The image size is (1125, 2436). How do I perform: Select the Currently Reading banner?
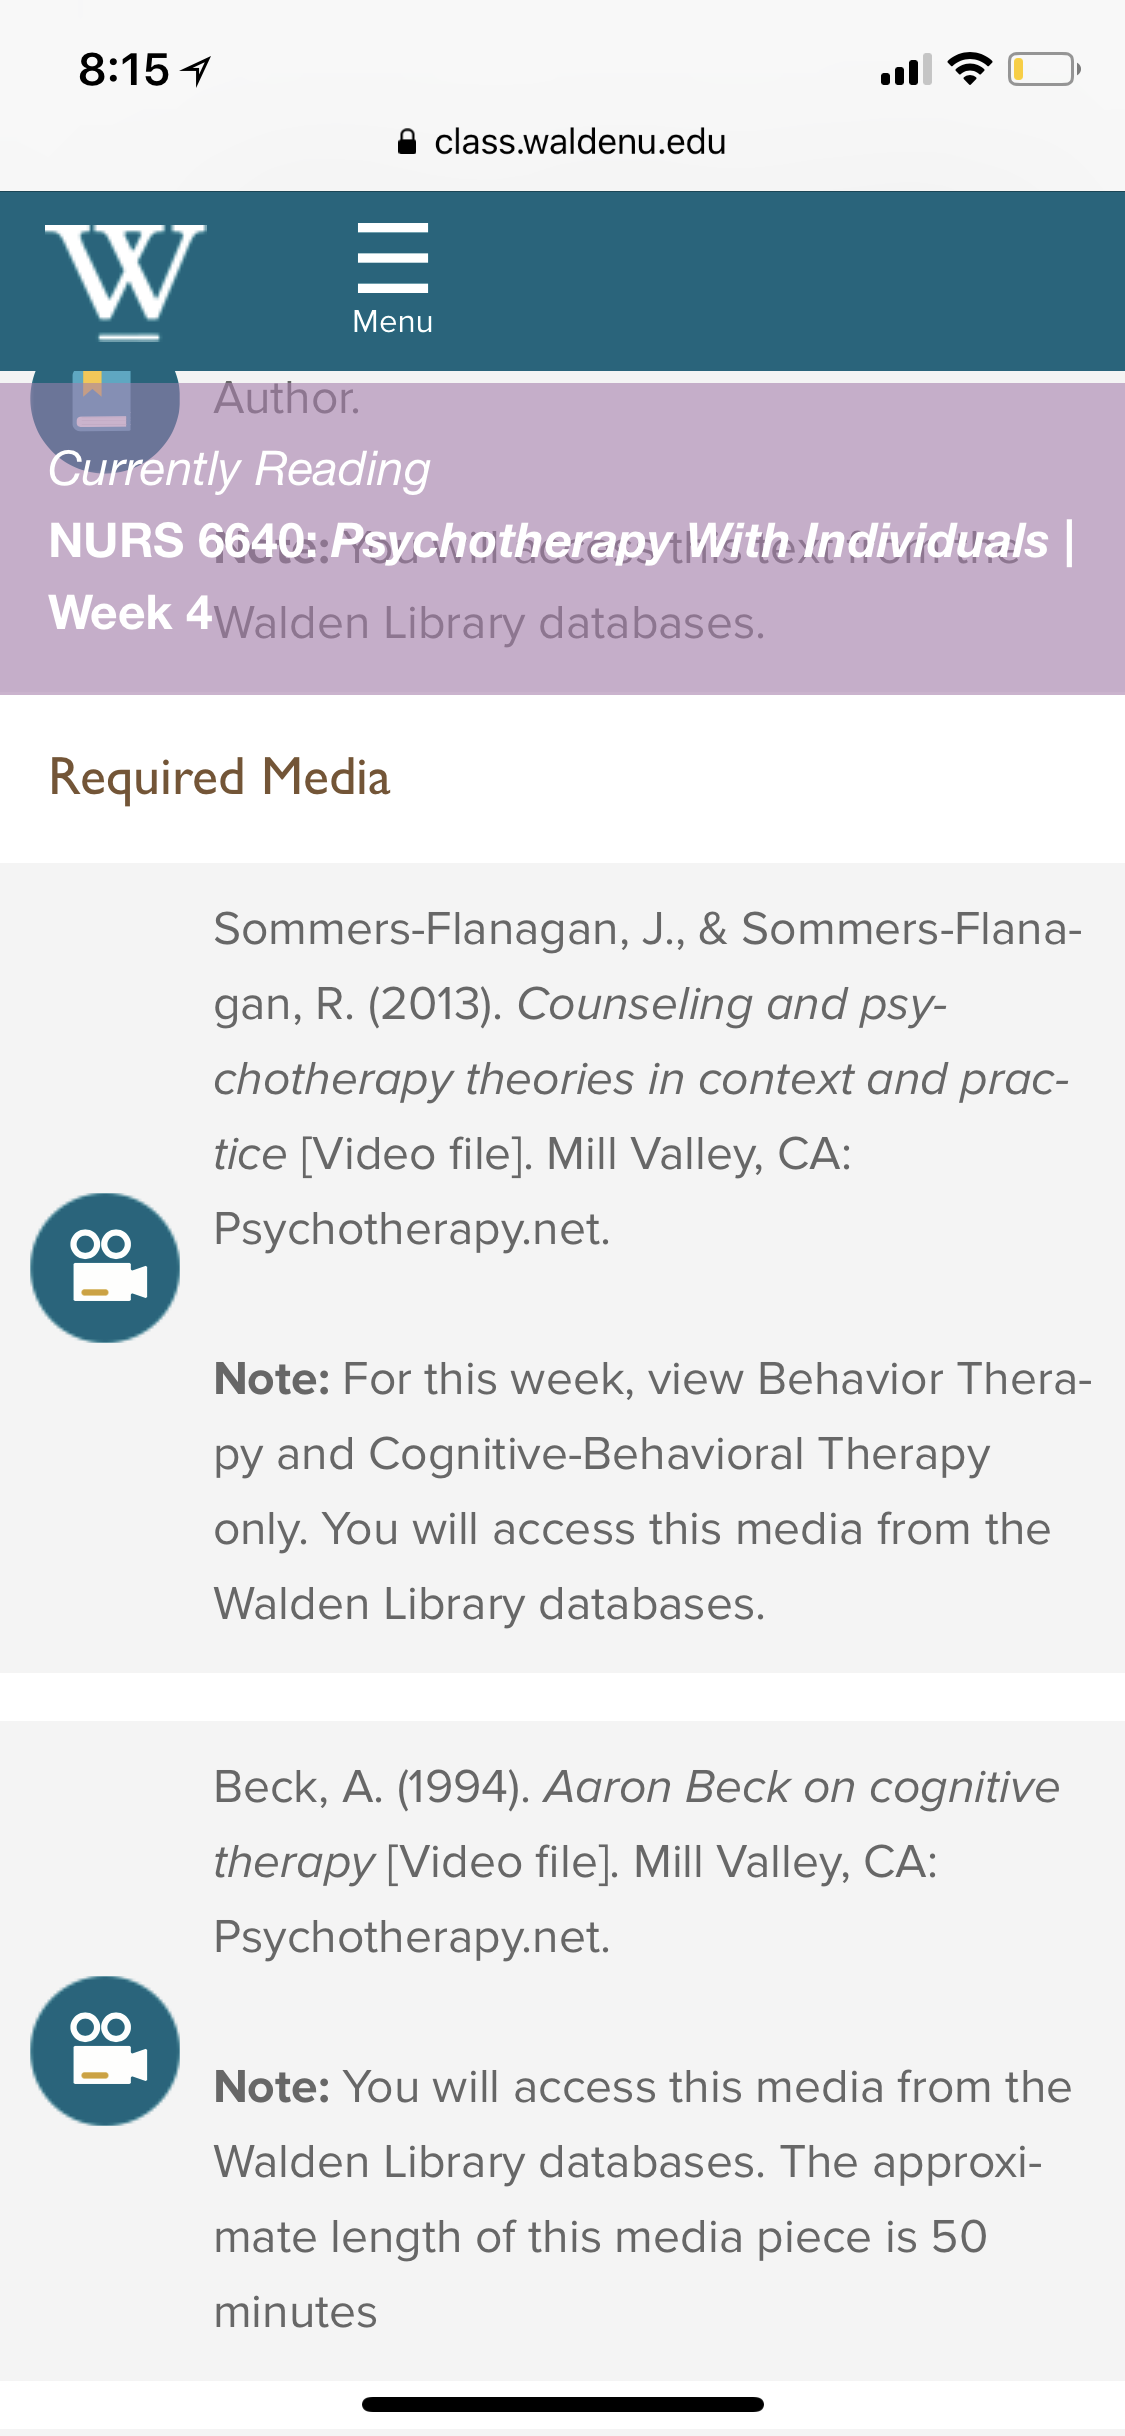tap(562, 539)
